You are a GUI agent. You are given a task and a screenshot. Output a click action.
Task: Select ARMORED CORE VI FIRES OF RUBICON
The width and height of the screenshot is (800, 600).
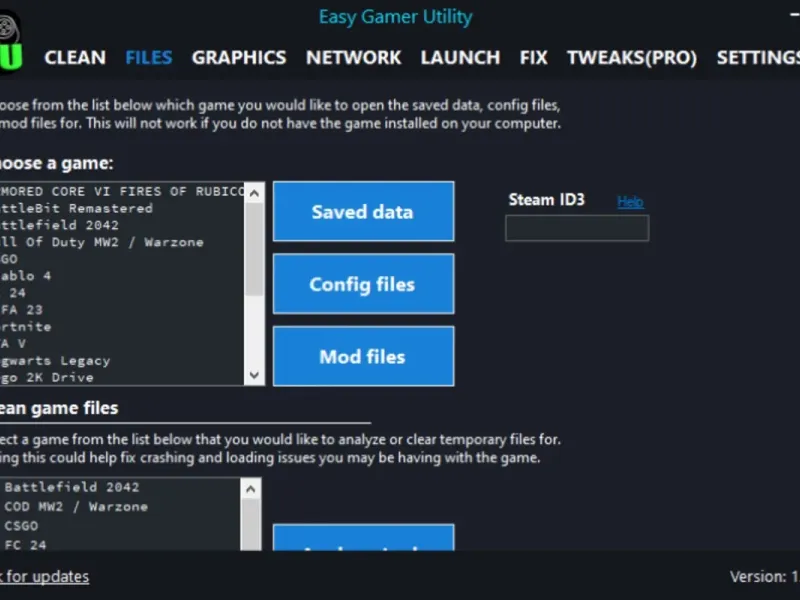122,191
